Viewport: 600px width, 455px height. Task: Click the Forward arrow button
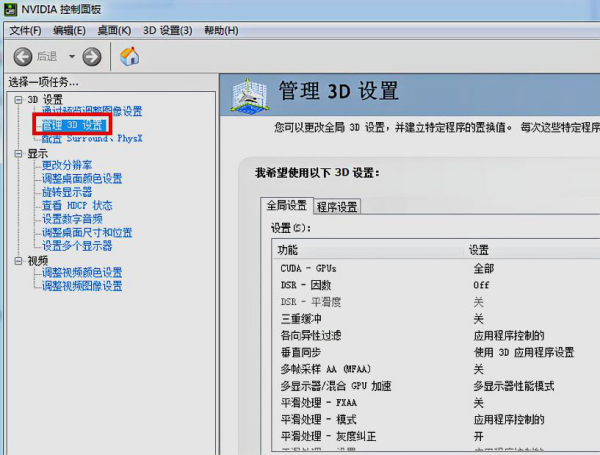pyautogui.click(x=92, y=57)
